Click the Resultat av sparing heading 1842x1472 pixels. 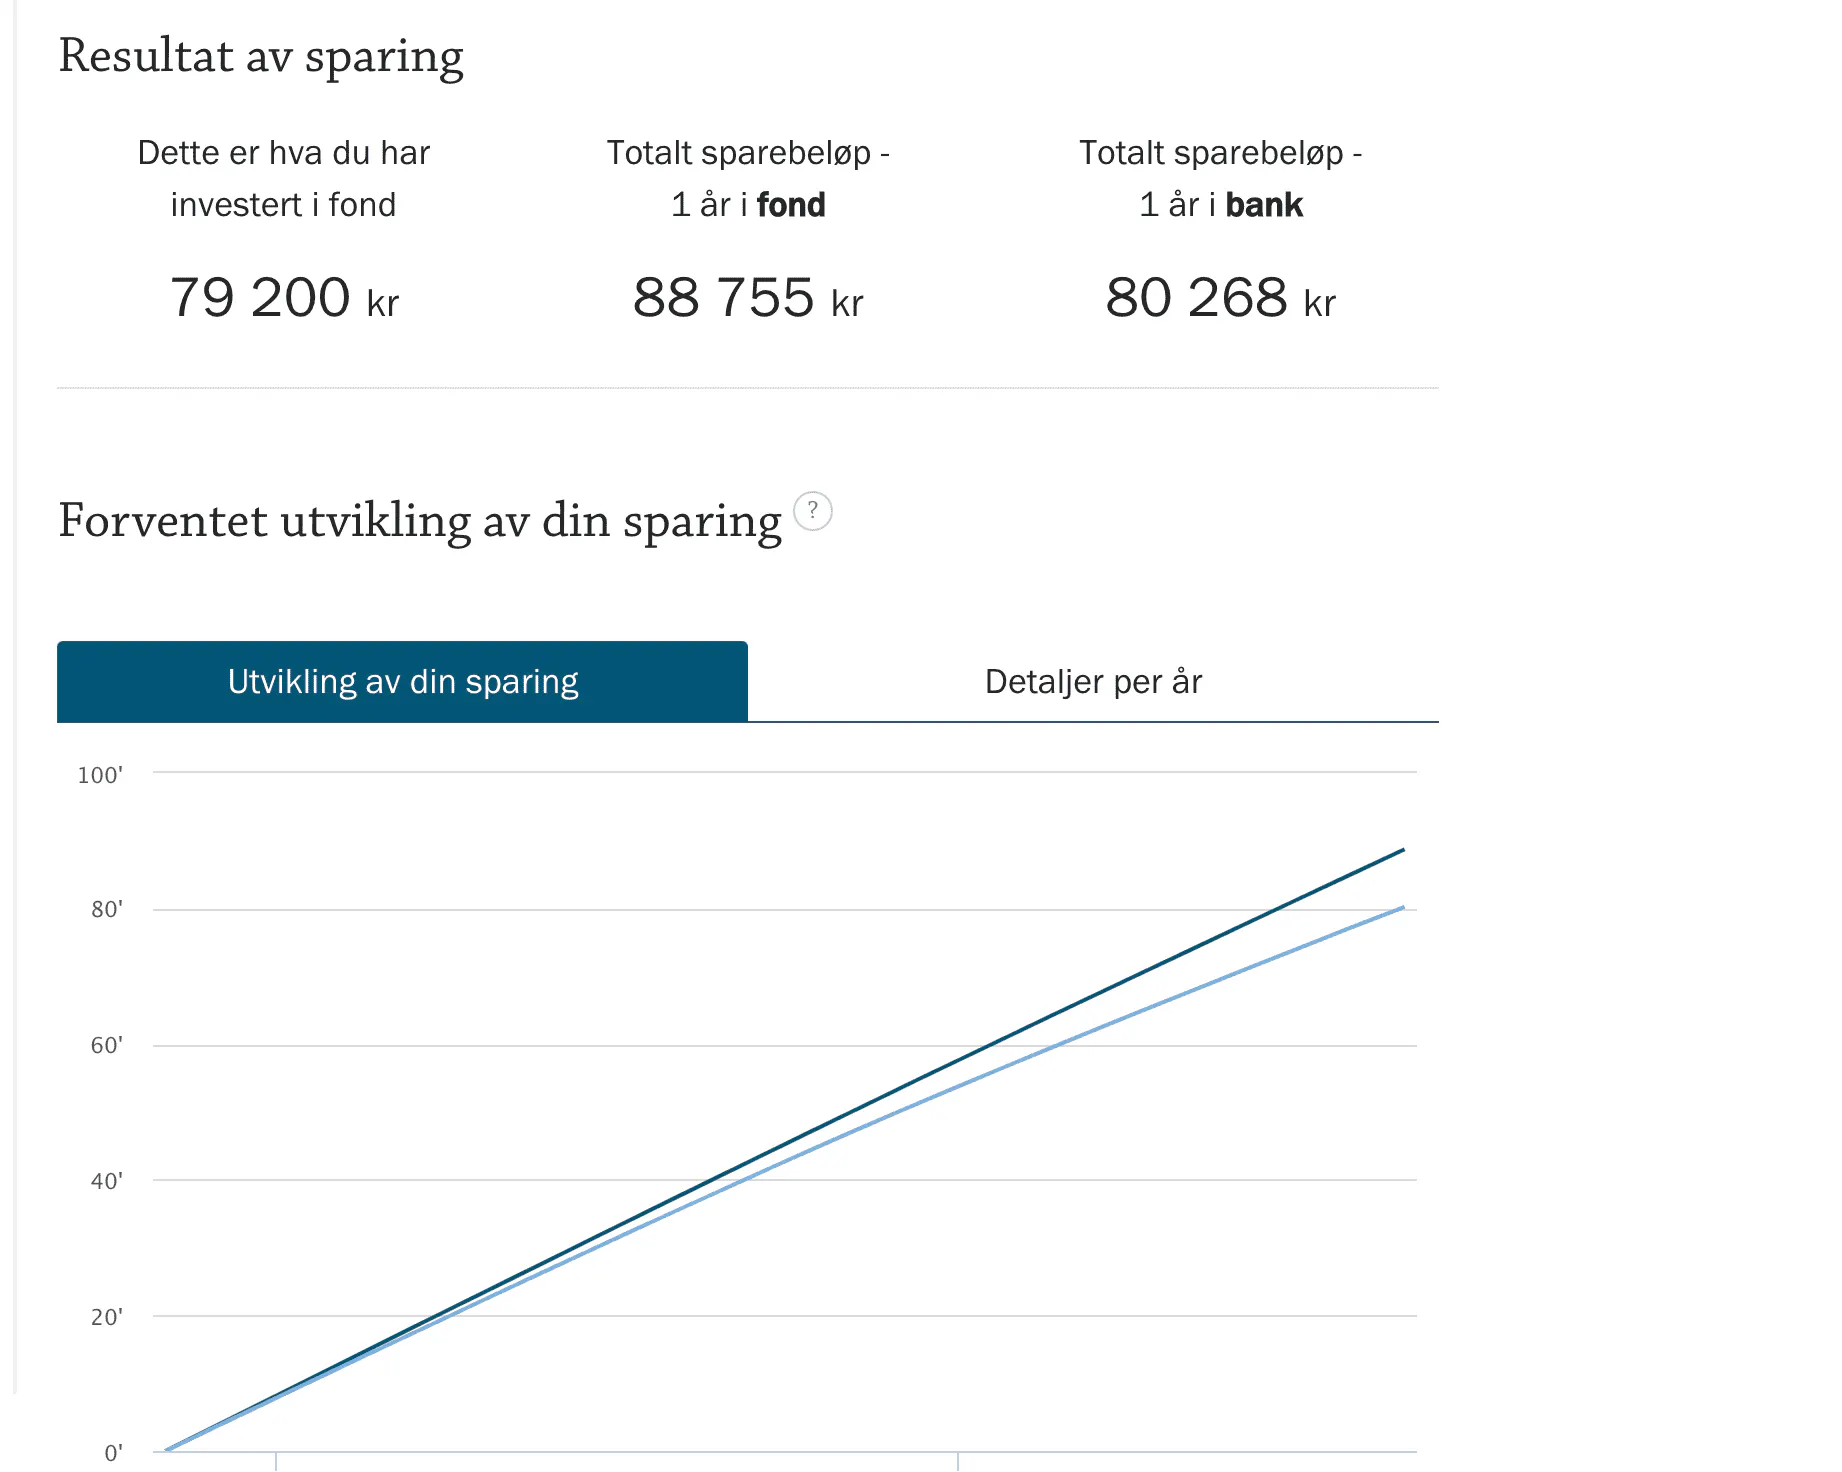[x=261, y=57]
